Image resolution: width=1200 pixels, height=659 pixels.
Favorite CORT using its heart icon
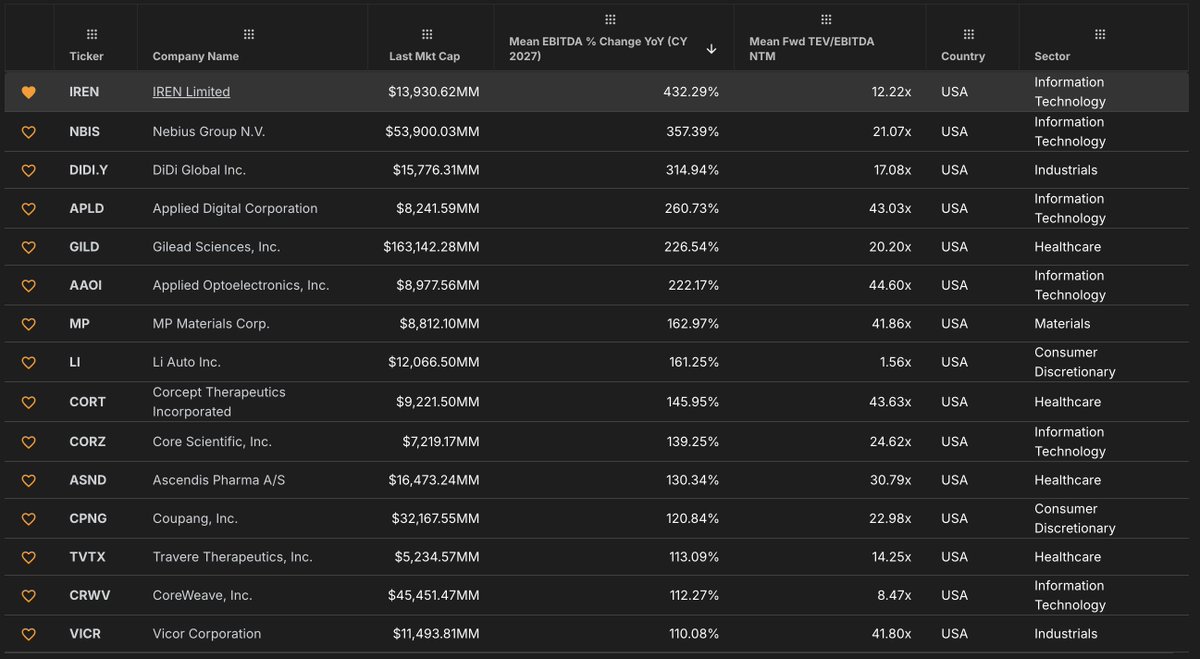pos(28,402)
